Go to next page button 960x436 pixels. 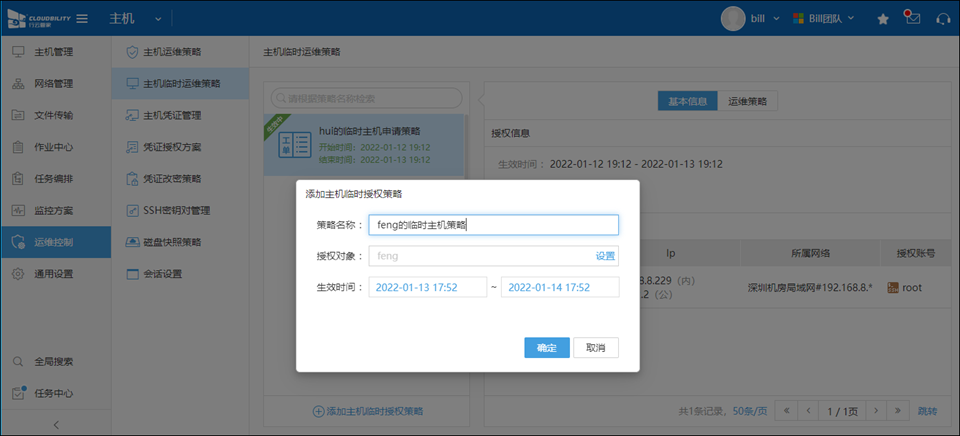click(x=877, y=410)
